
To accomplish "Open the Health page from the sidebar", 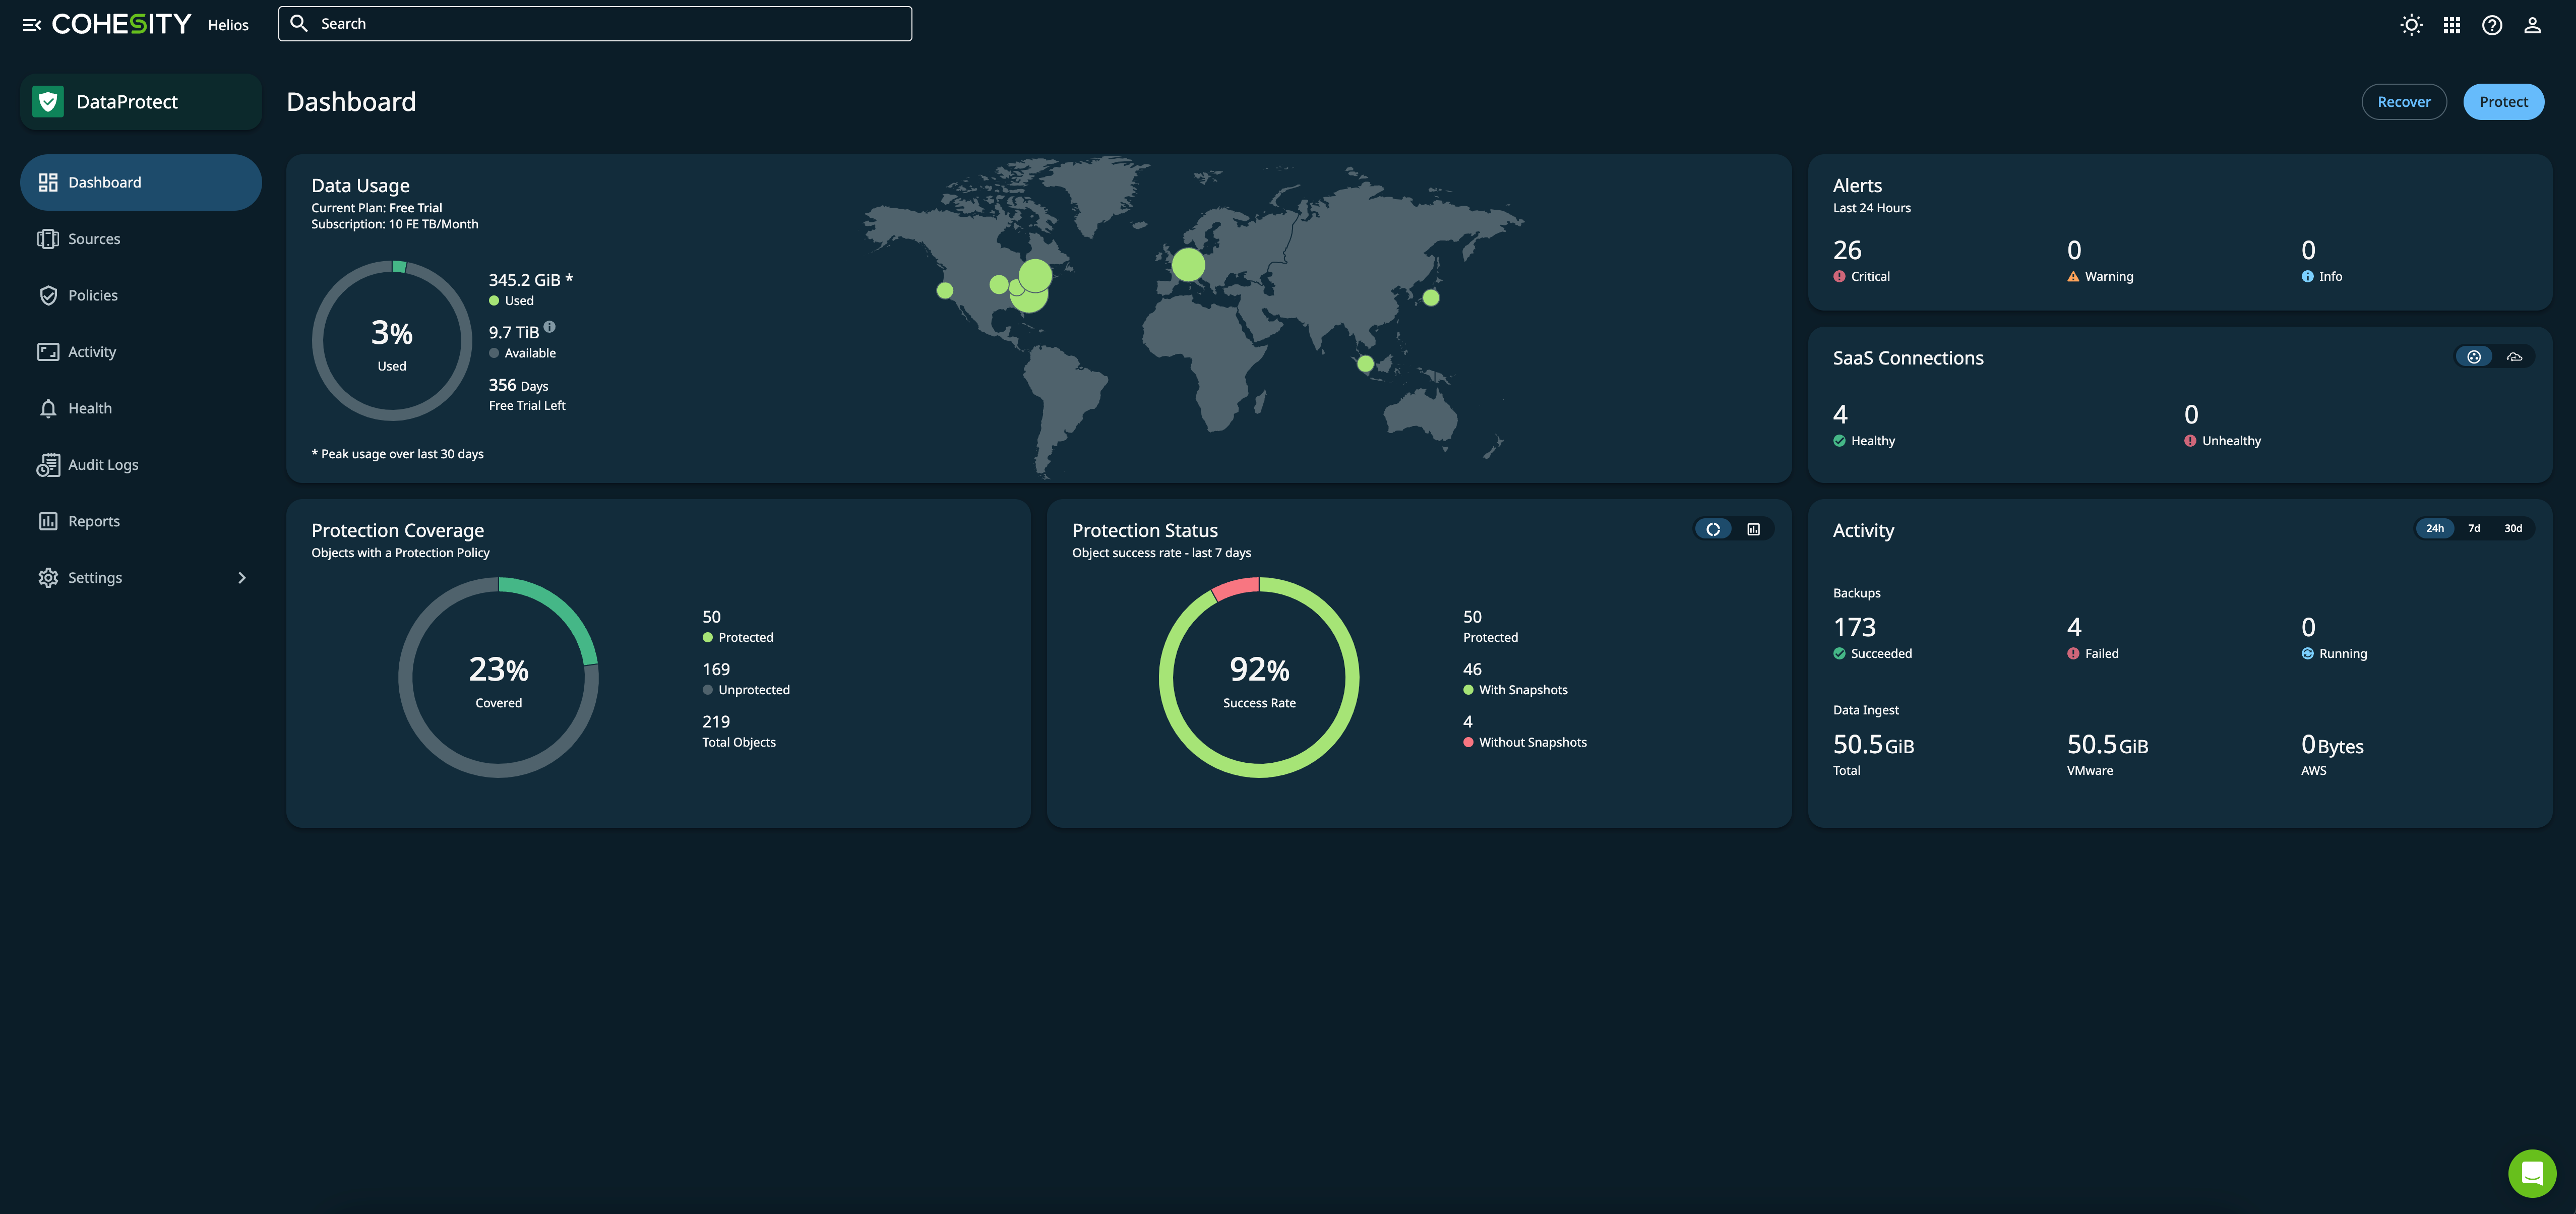I will tap(90, 408).
